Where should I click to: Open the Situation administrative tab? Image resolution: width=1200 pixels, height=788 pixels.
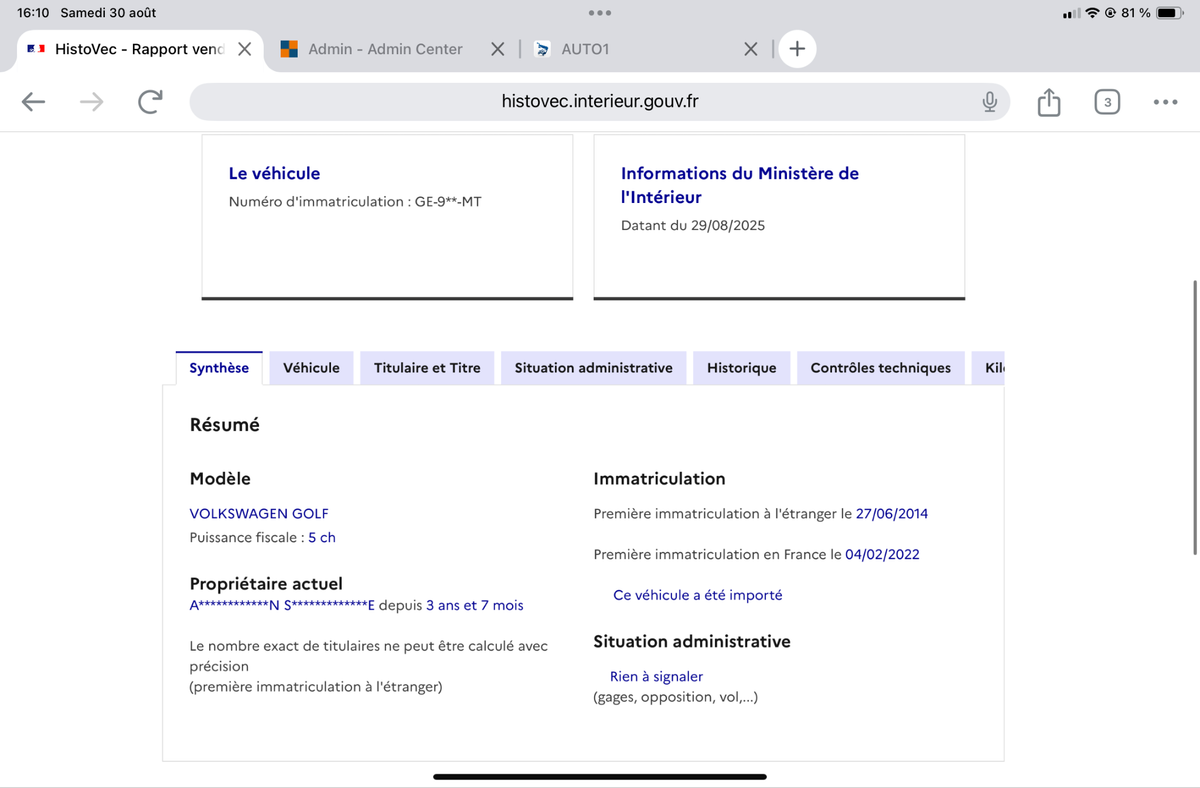(594, 368)
